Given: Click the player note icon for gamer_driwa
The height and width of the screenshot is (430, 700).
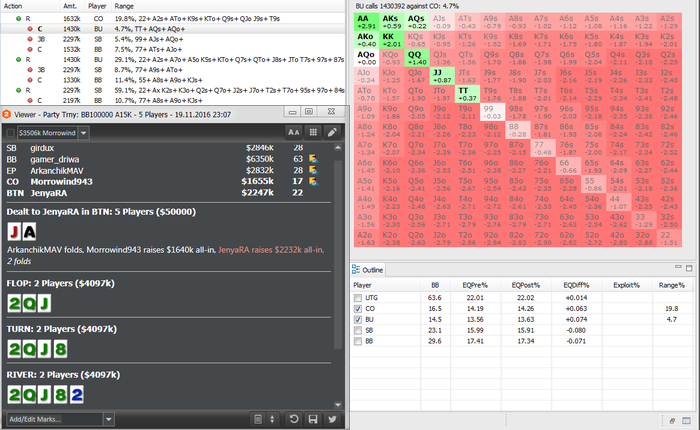Looking at the screenshot, I should (x=313, y=159).
